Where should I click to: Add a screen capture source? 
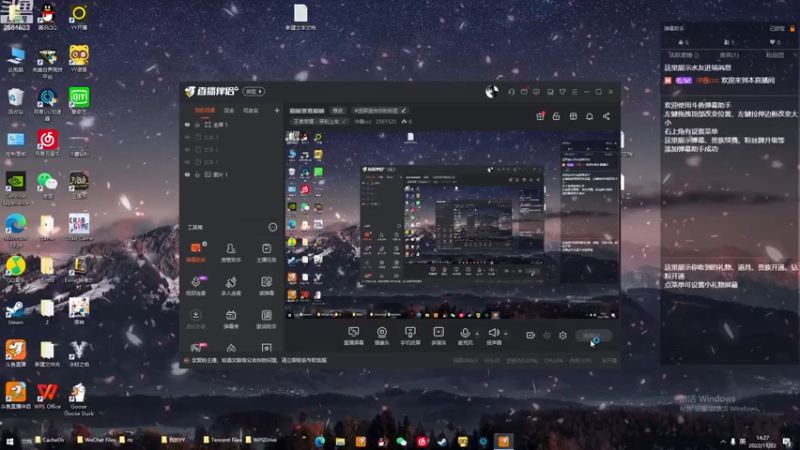353,336
